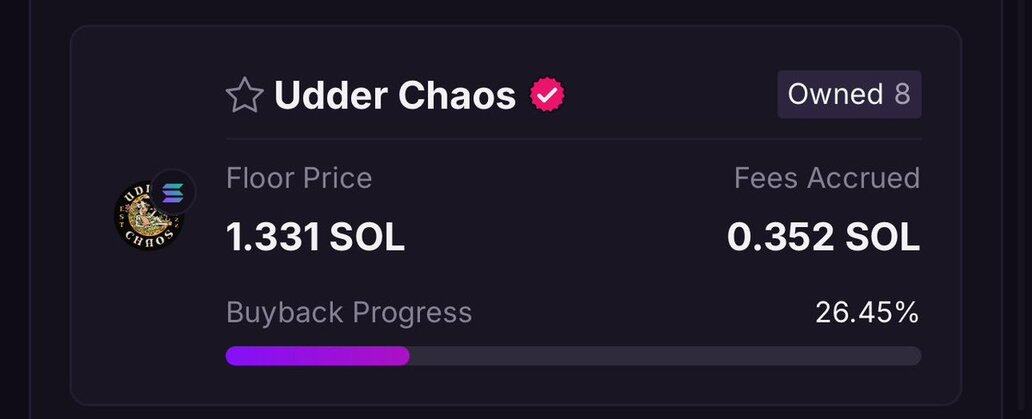Click the number 8 in Owned badge
The image size is (1032, 419).
point(902,94)
